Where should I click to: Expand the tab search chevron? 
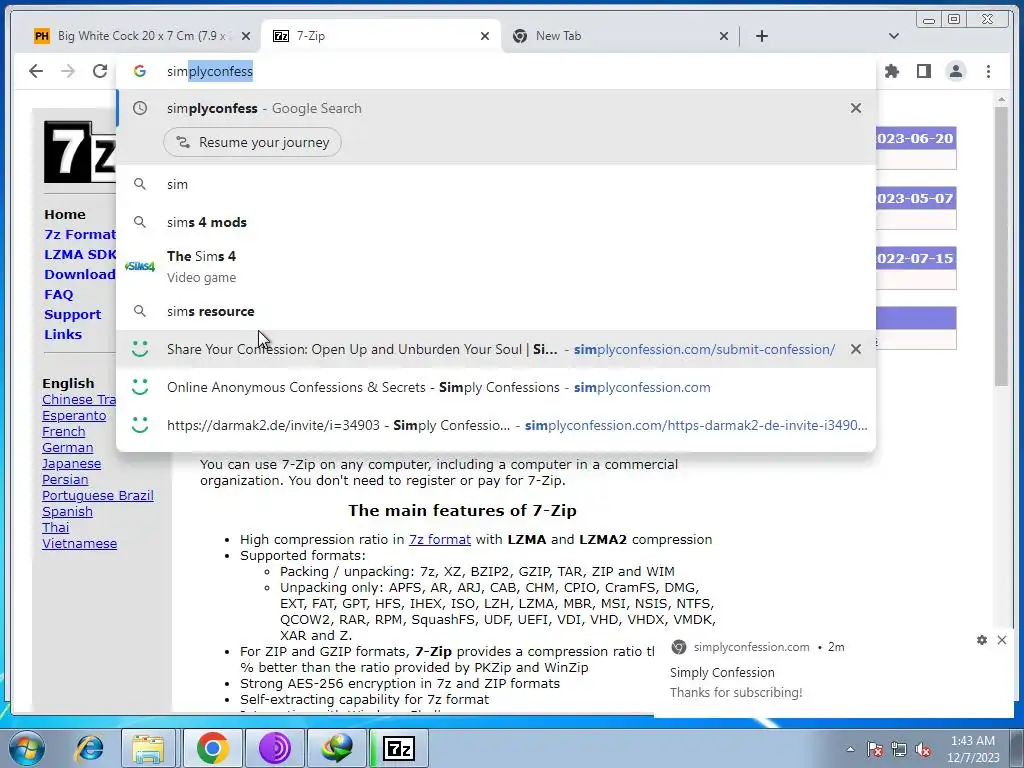(x=893, y=36)
